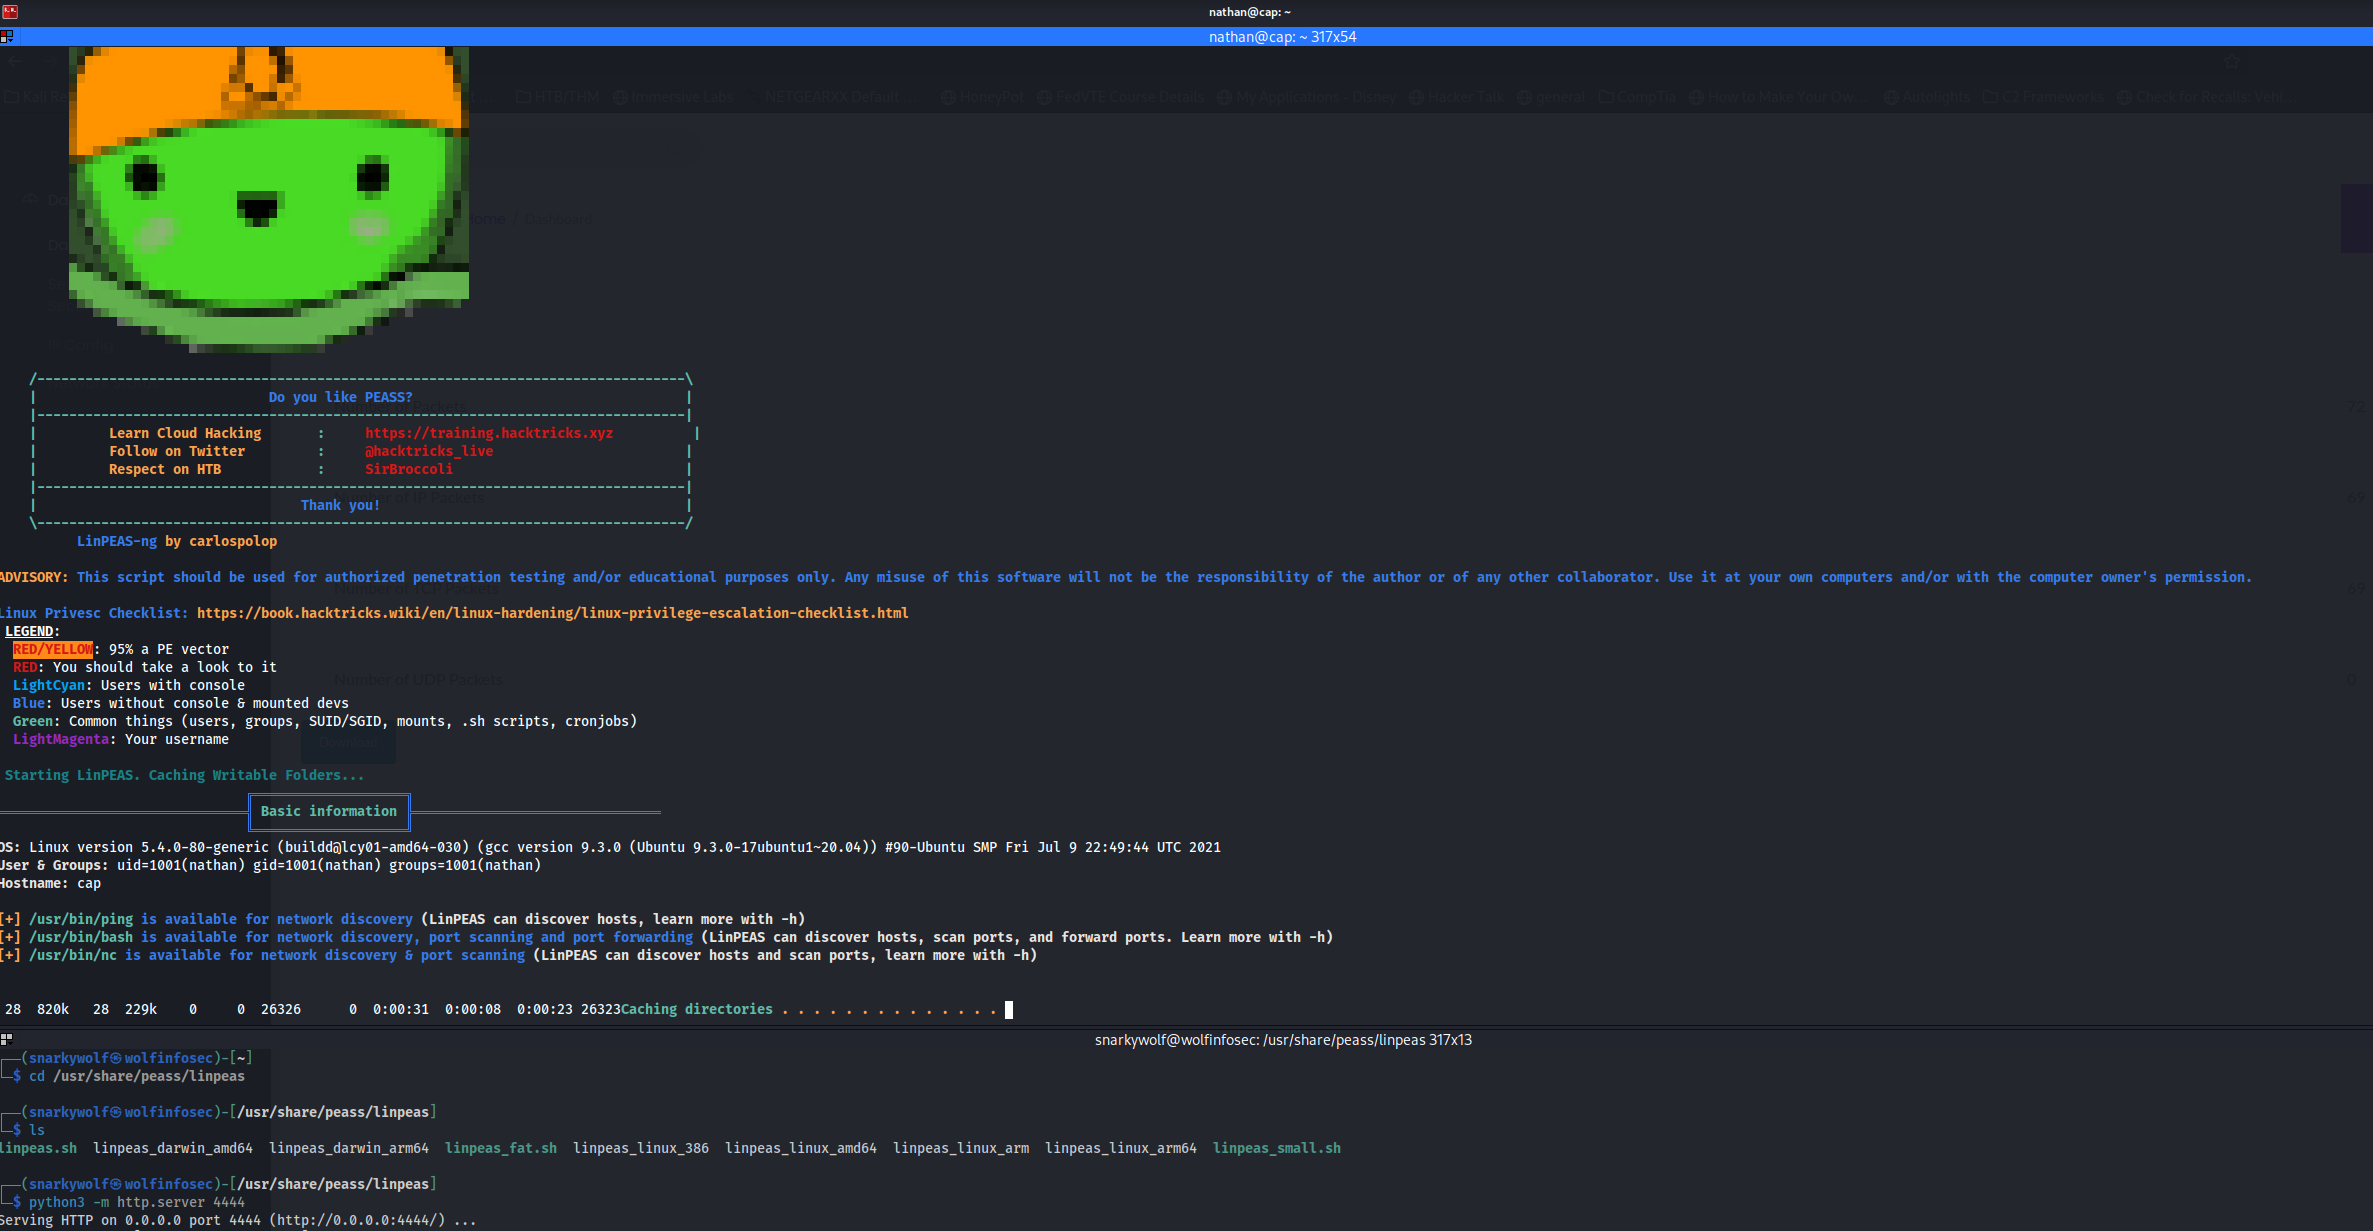The image size is (2373, 1231).
Task: Click the @hacktricks_live Twitter handle
Action: click(429, 451)
